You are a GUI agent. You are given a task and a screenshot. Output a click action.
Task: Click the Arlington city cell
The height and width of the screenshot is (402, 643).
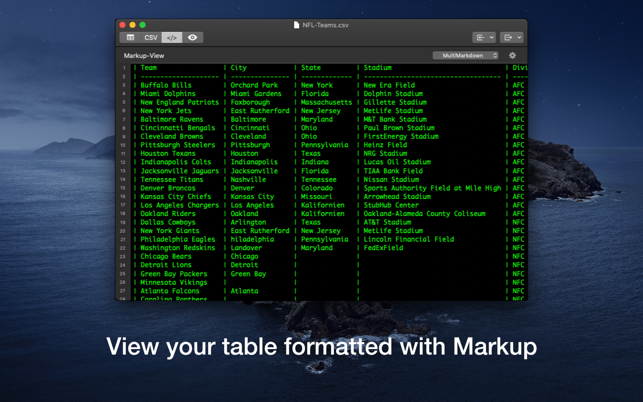coord(248,222)
